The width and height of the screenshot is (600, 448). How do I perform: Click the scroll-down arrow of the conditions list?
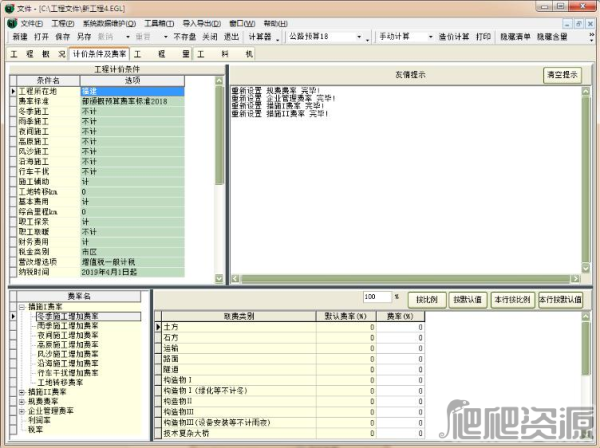pos(219,279)
